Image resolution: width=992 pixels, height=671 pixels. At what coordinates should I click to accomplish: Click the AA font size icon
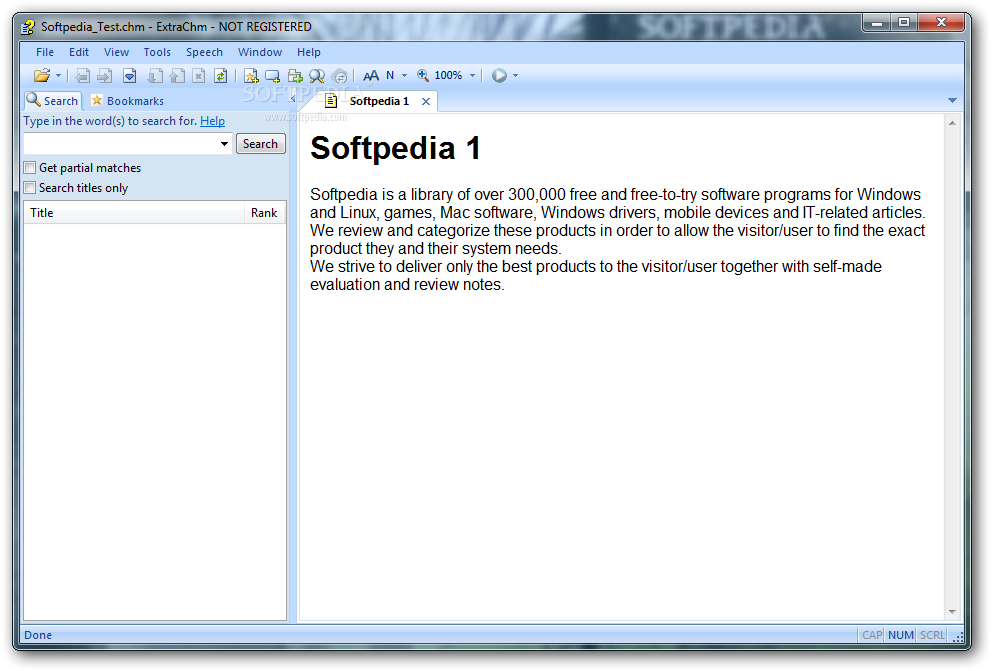371,76
